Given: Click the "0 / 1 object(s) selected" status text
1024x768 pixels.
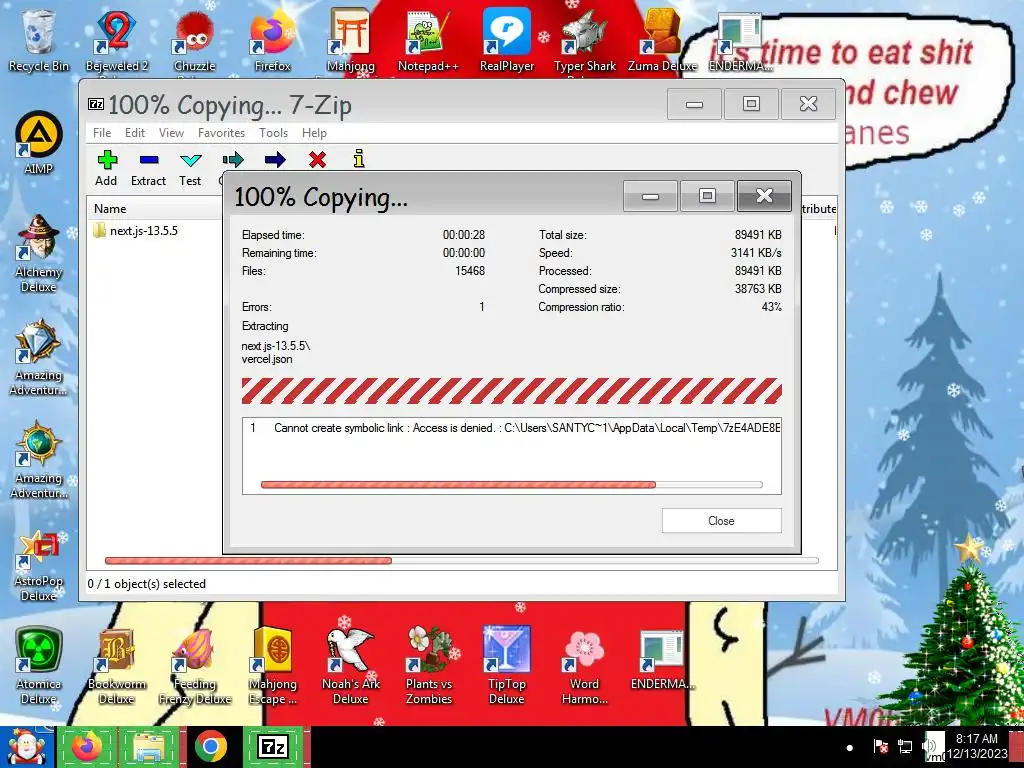Looking at the screenshot, I should 147,584.
